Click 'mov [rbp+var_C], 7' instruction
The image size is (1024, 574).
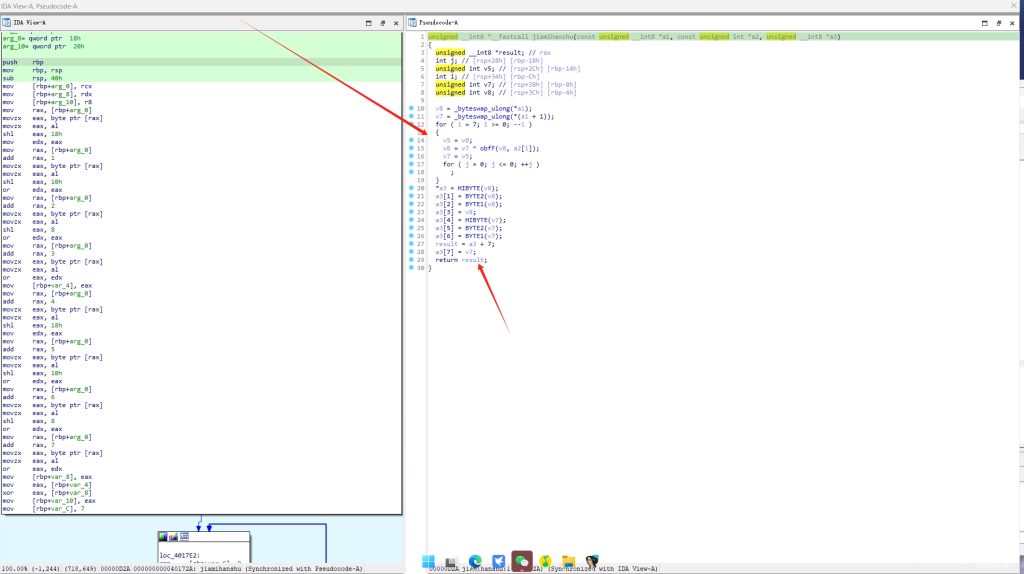[43, 509]
